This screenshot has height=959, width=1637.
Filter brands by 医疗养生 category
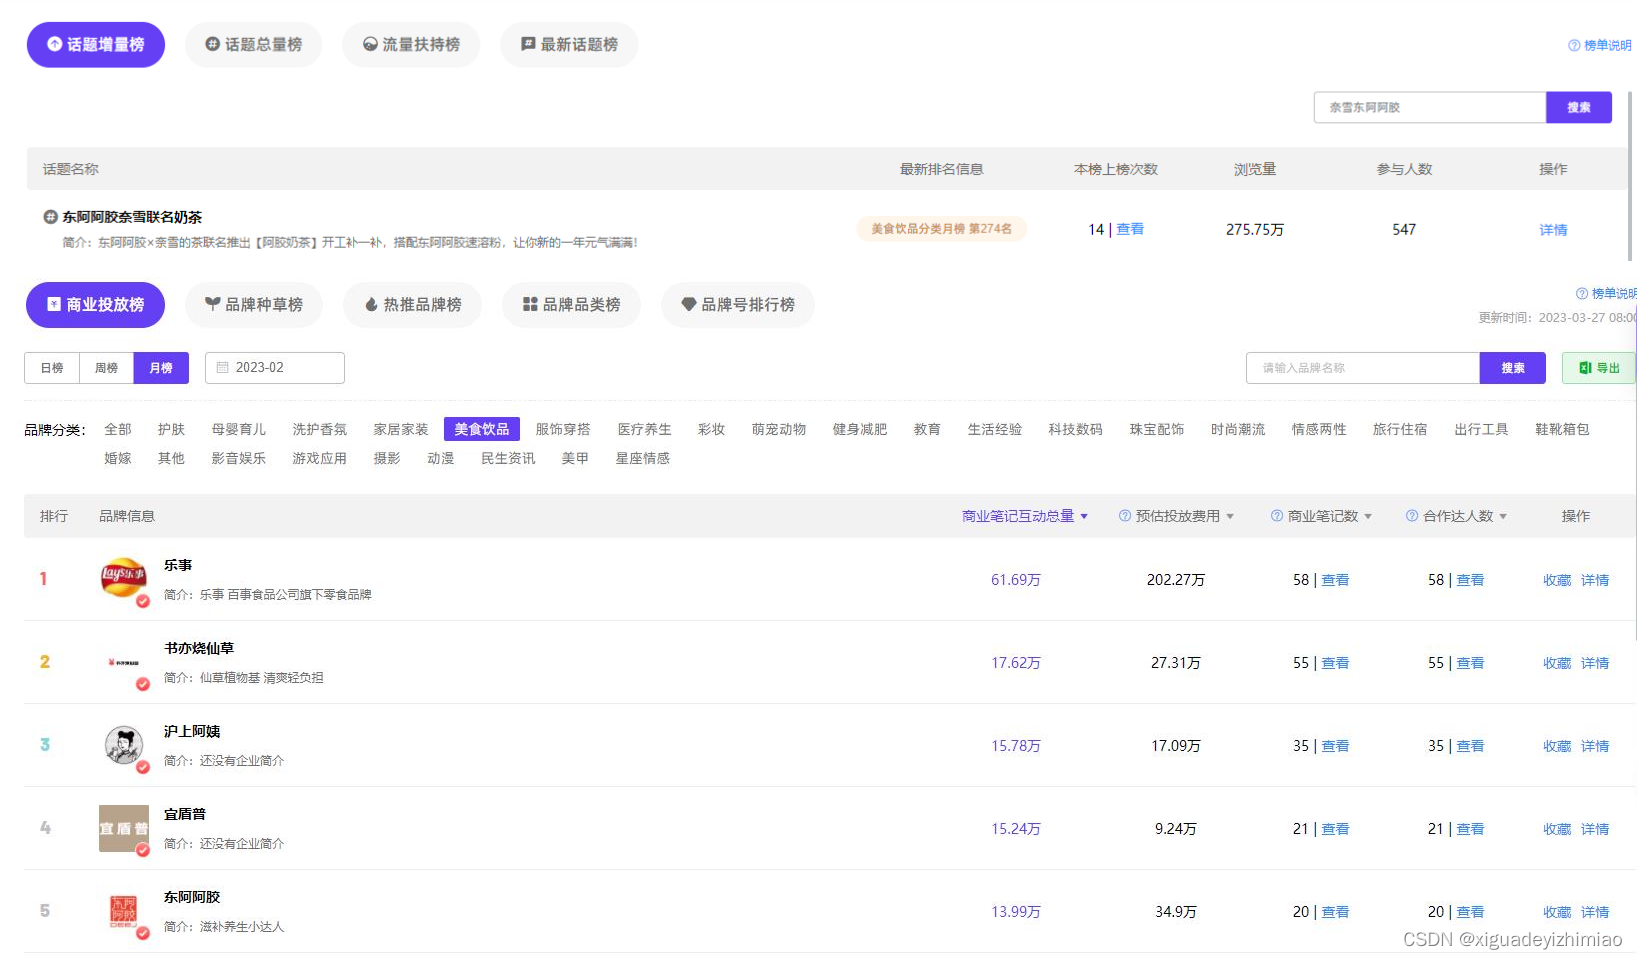pyautogui.click(x=645, y=429)
